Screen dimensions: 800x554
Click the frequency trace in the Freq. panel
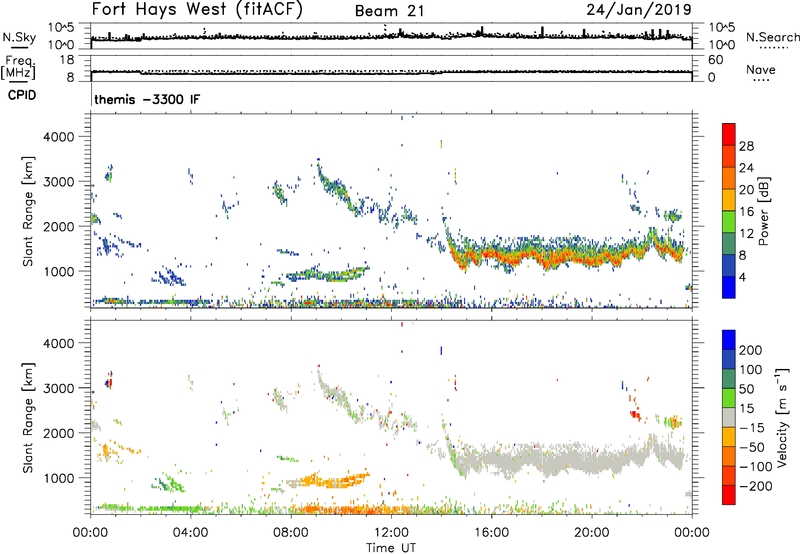(x=391, y=72)
